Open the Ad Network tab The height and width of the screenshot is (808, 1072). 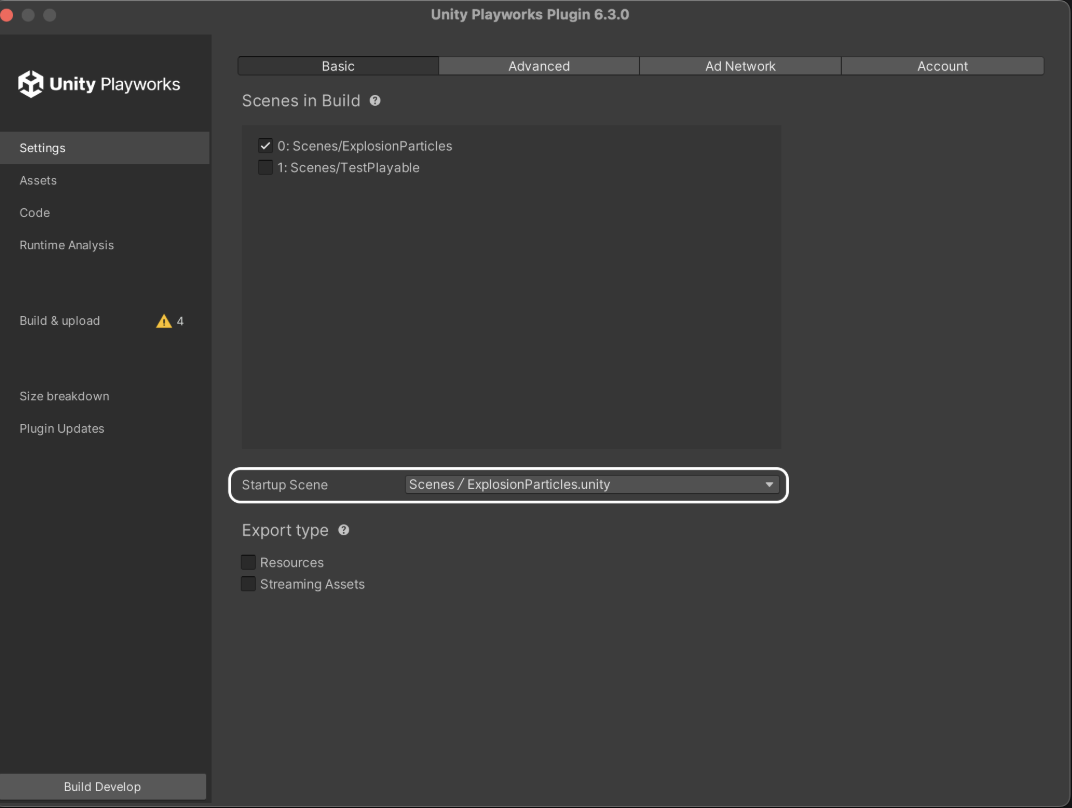click(x=740, y=66)
